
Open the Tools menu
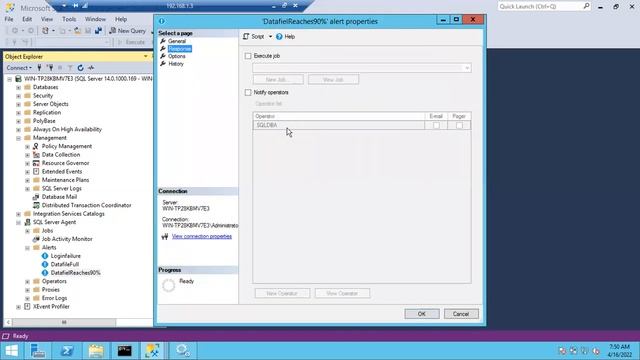point(69,19)
